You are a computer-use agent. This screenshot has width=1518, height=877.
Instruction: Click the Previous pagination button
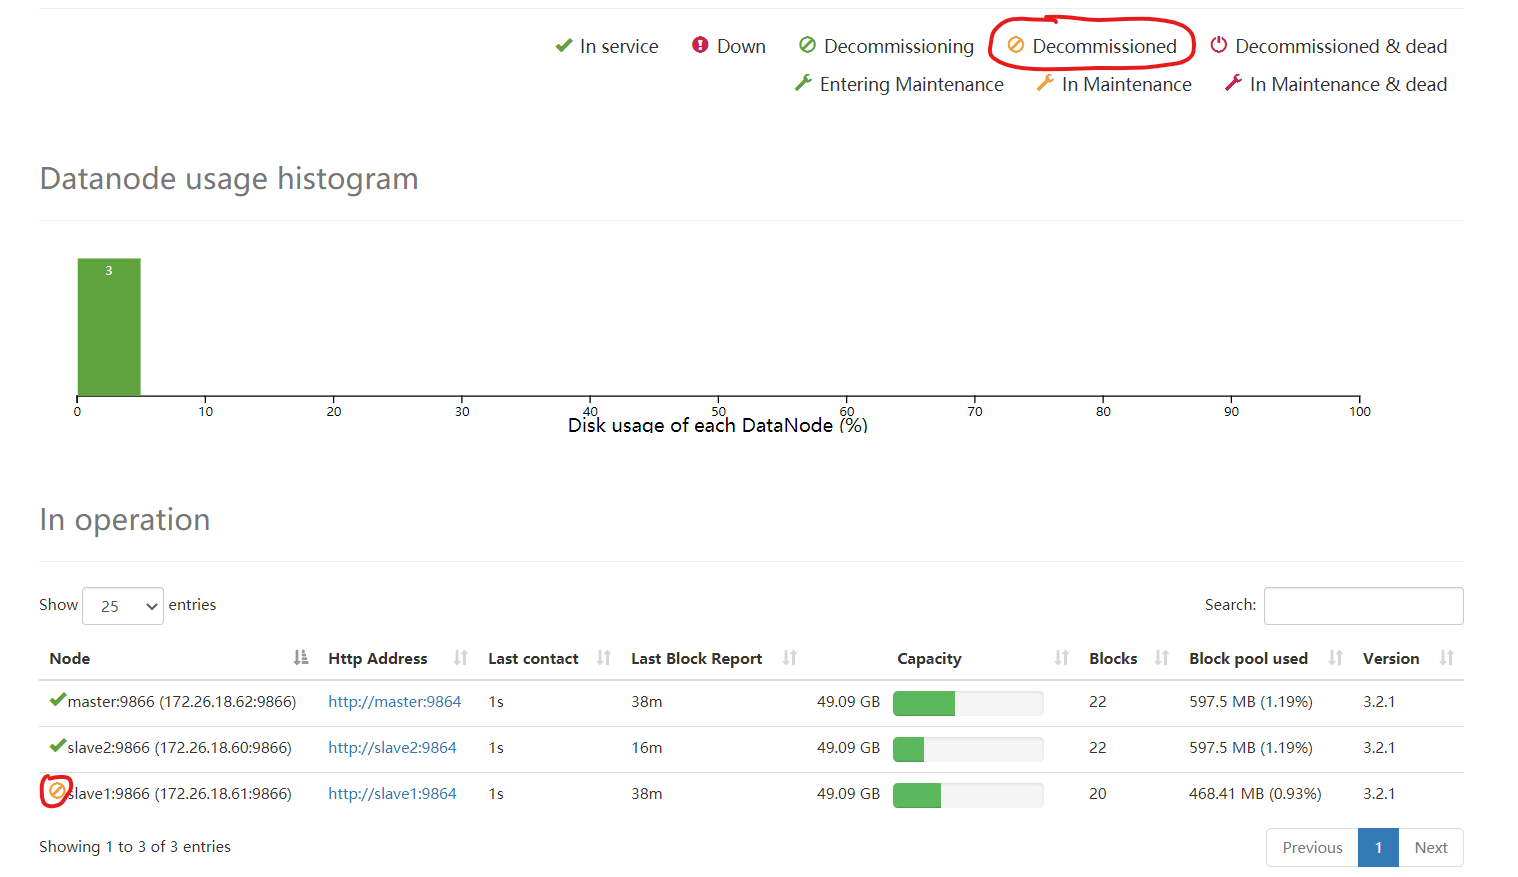pos(1312,847)
